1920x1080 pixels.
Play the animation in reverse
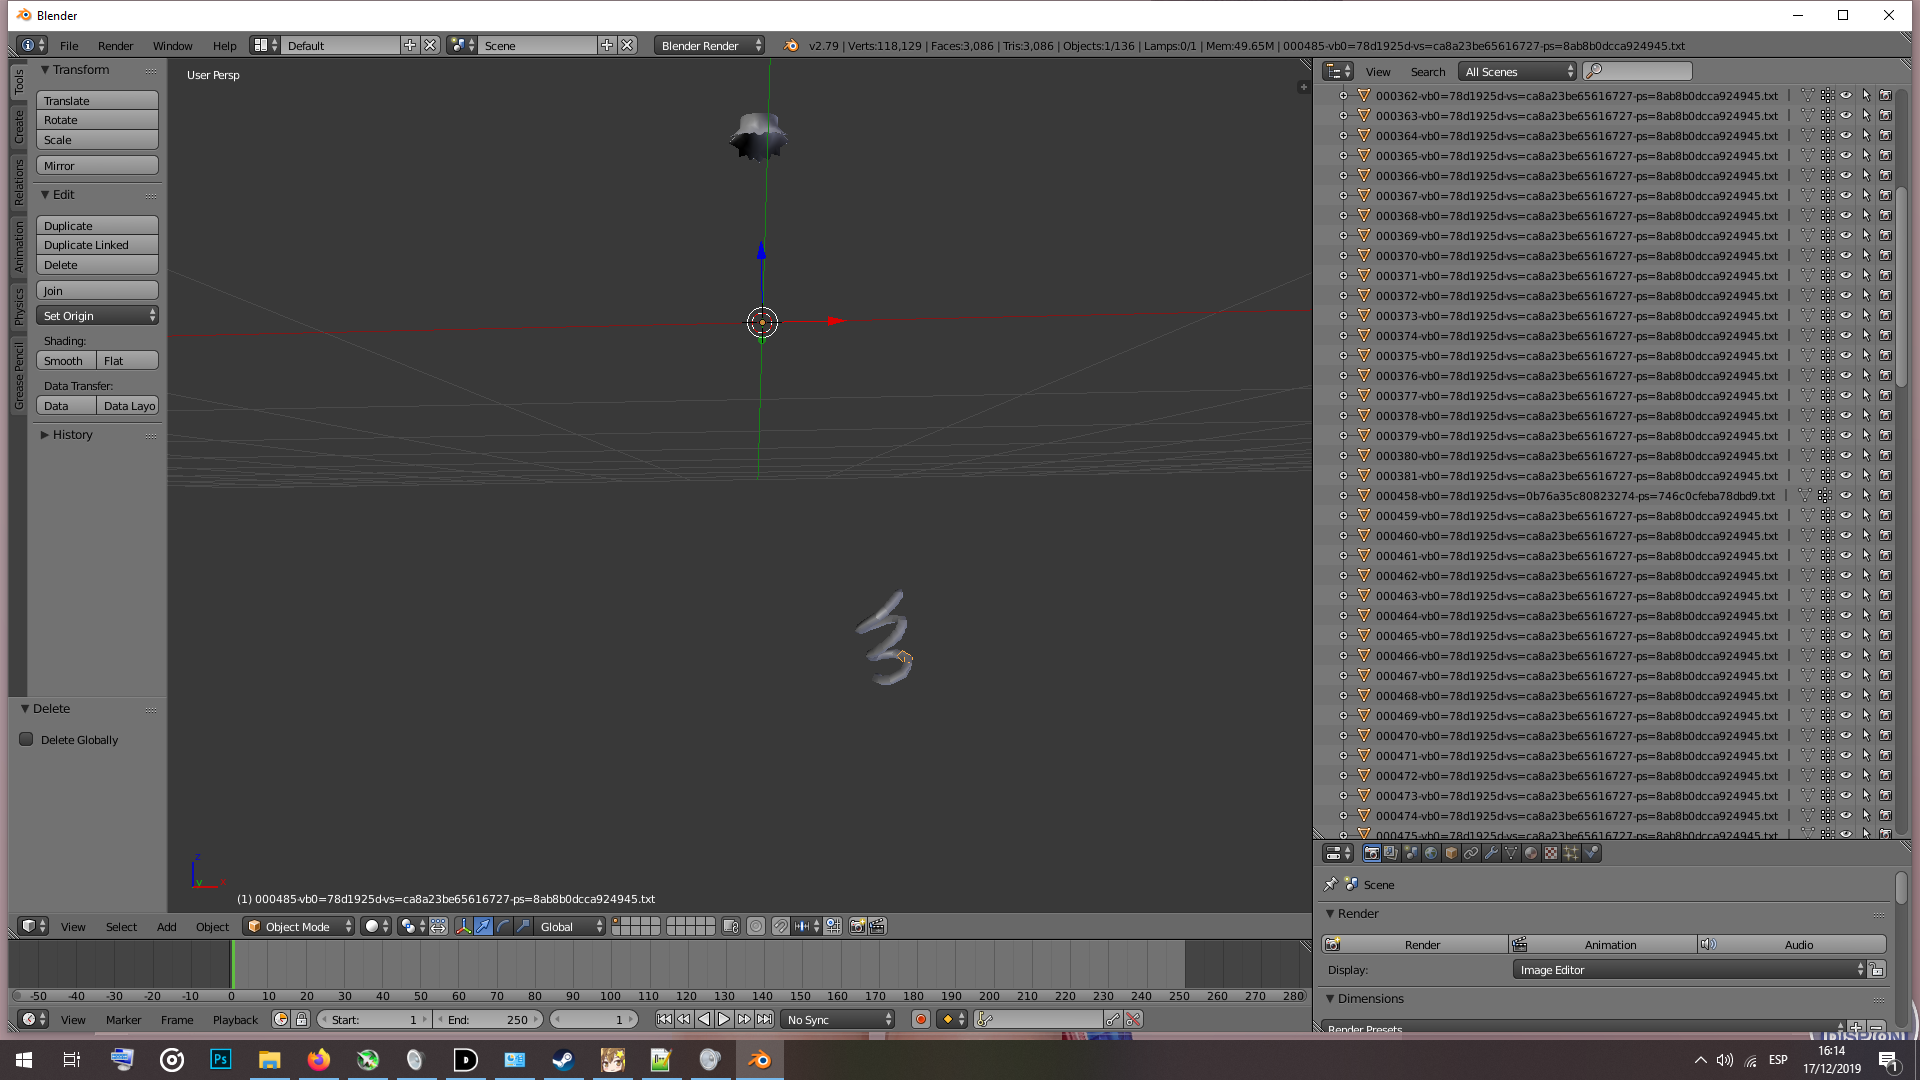(x=704, y=1019)
